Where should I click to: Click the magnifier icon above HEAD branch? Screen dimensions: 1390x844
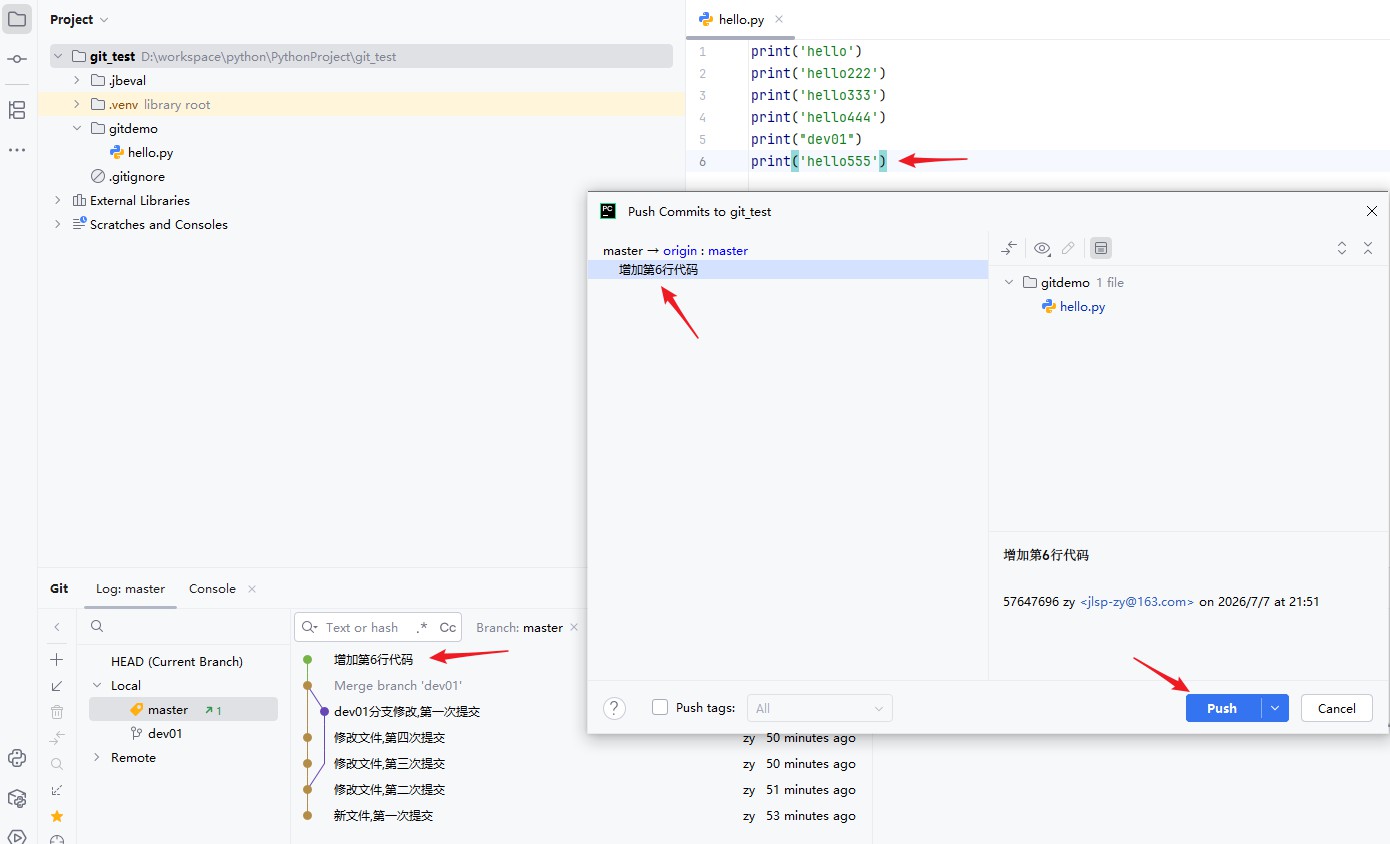[97, 627]
